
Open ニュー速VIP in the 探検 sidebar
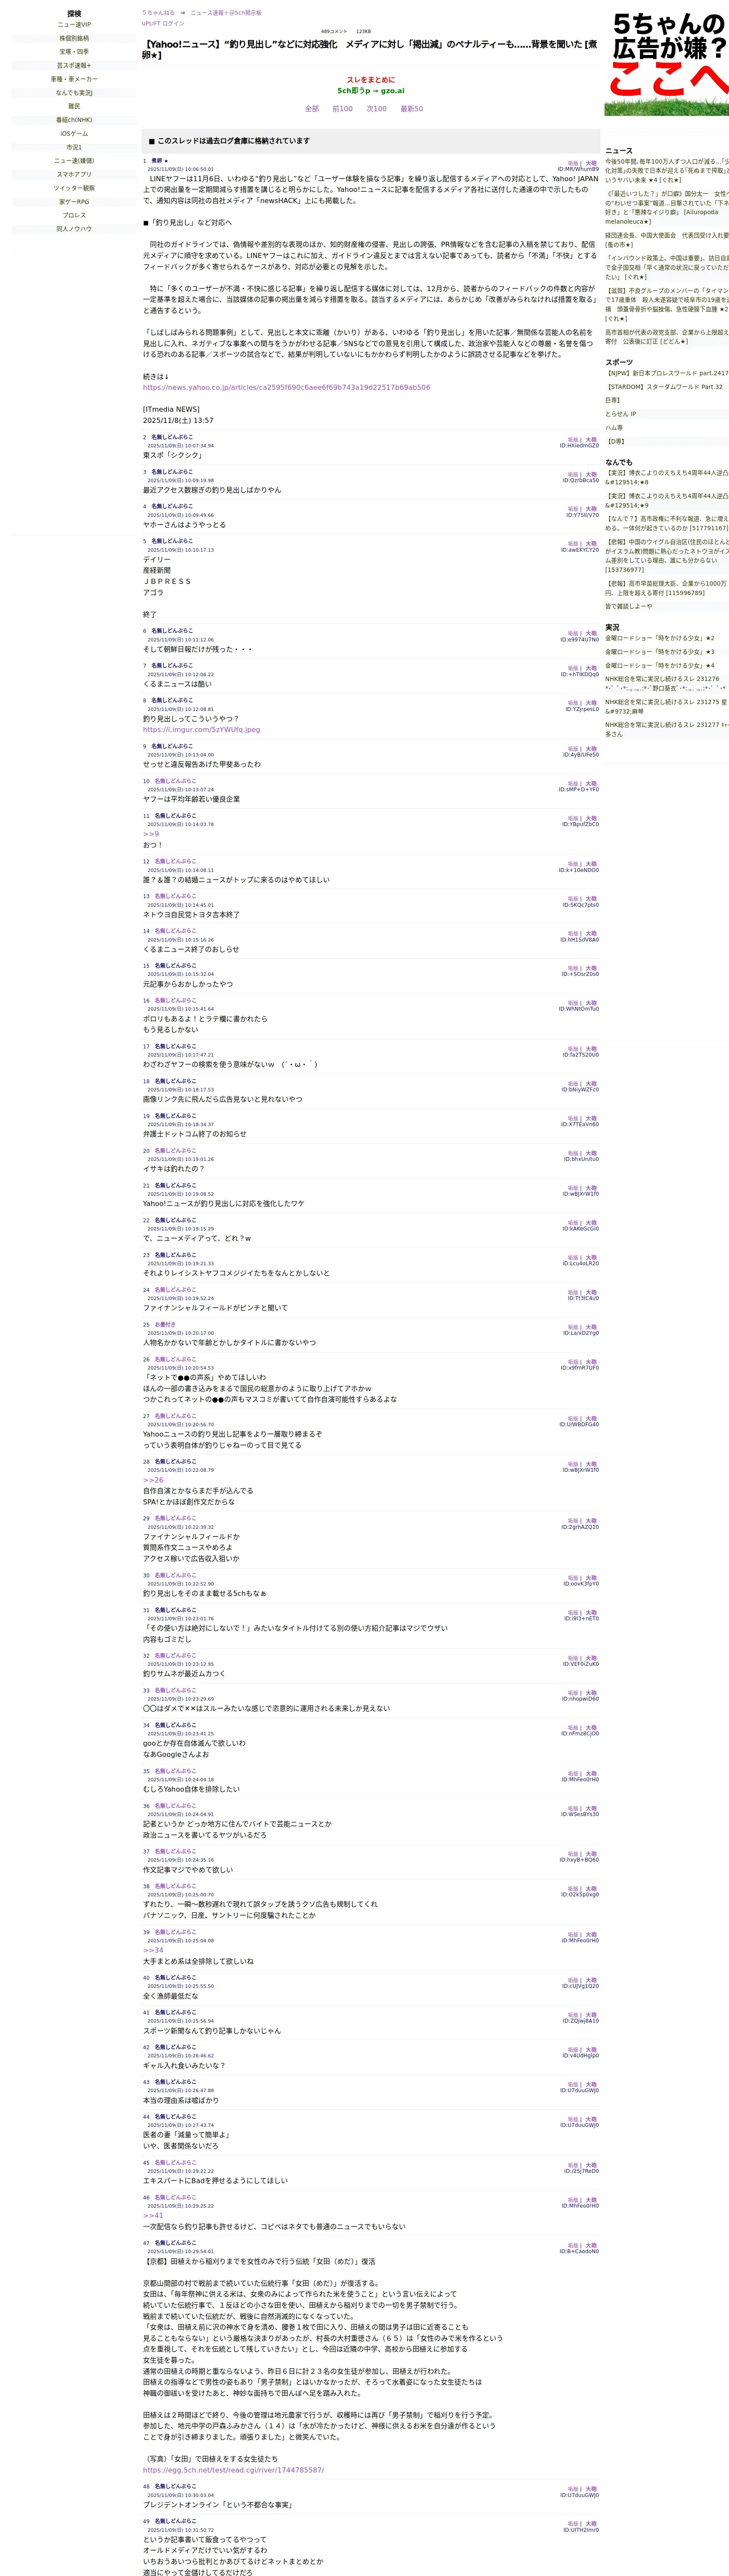pos(74,25)
